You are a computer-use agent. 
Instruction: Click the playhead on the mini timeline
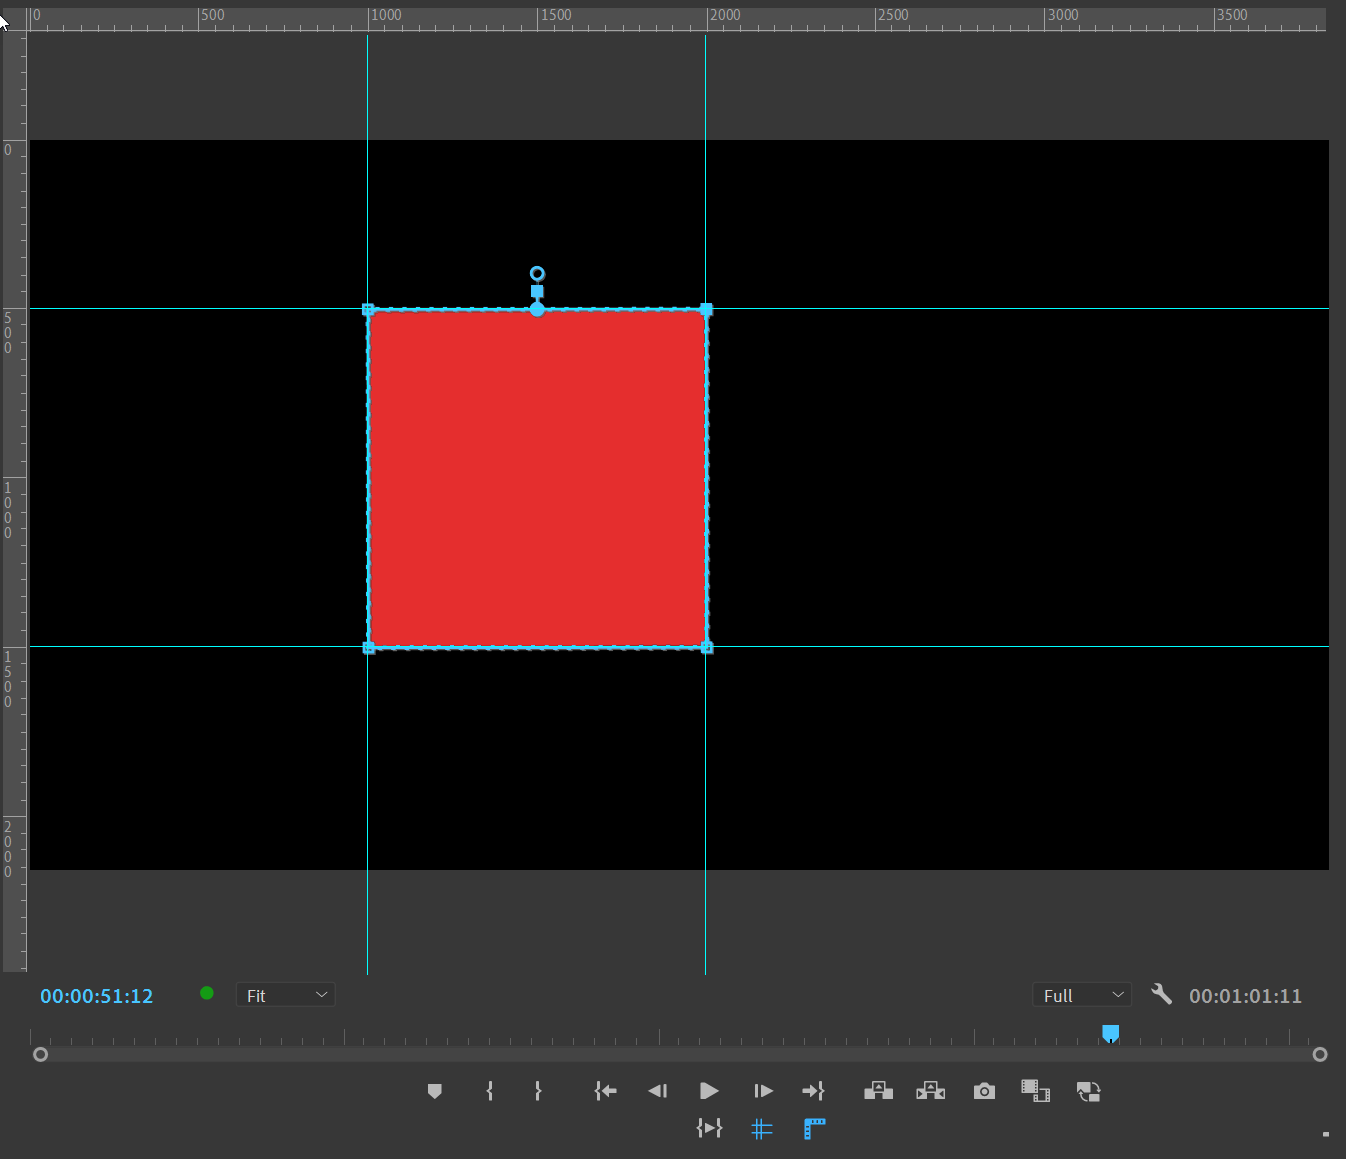(x=1111, y=1033)
